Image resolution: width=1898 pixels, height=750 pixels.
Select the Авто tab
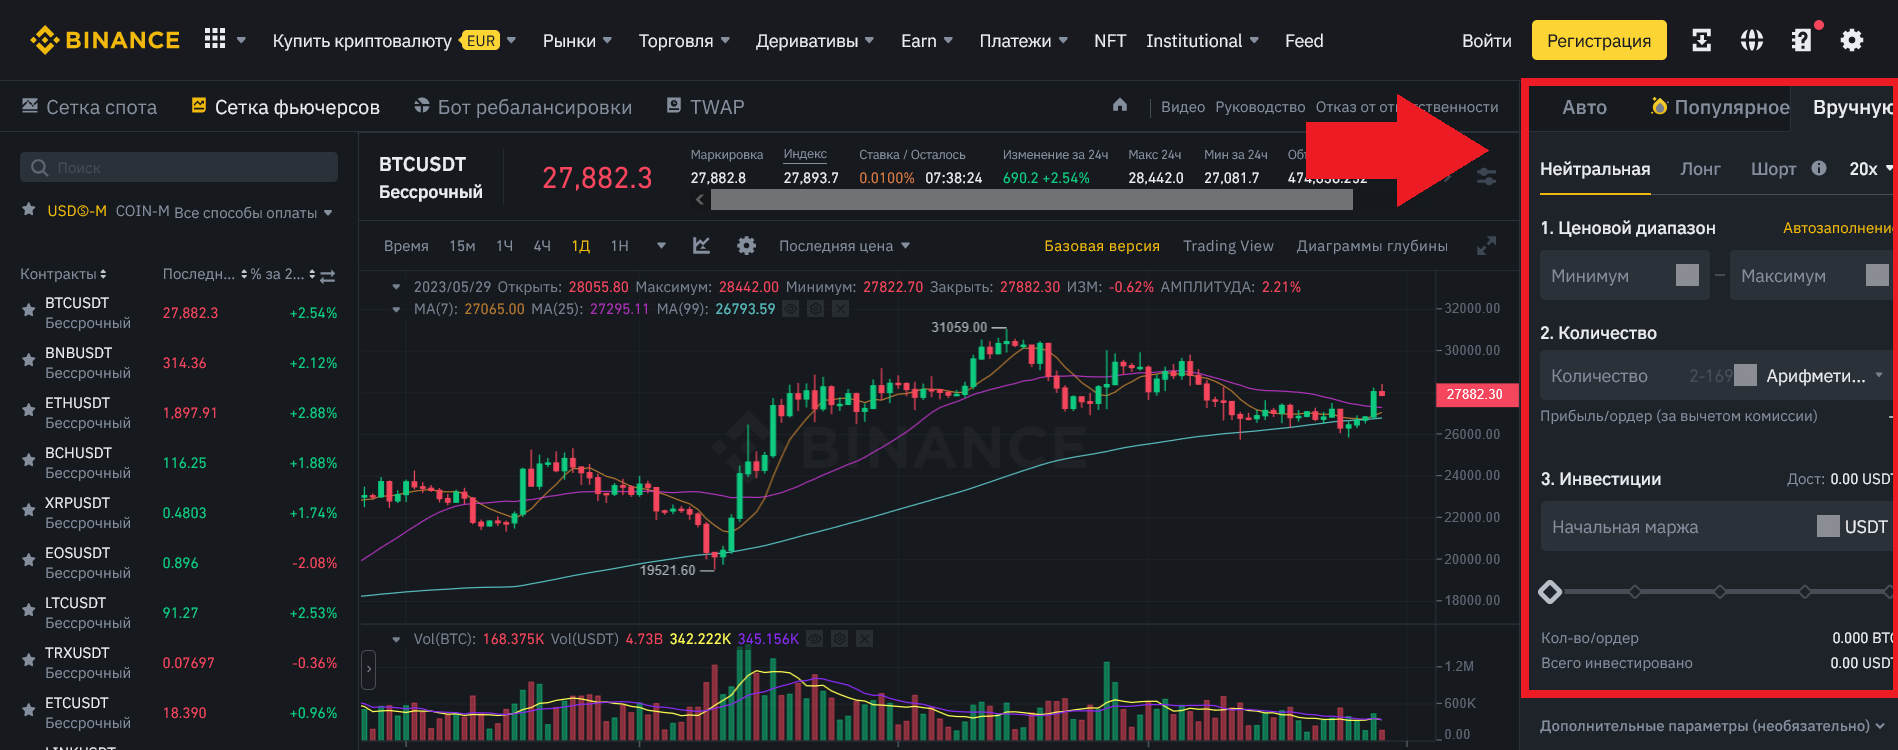[1584, 107]
